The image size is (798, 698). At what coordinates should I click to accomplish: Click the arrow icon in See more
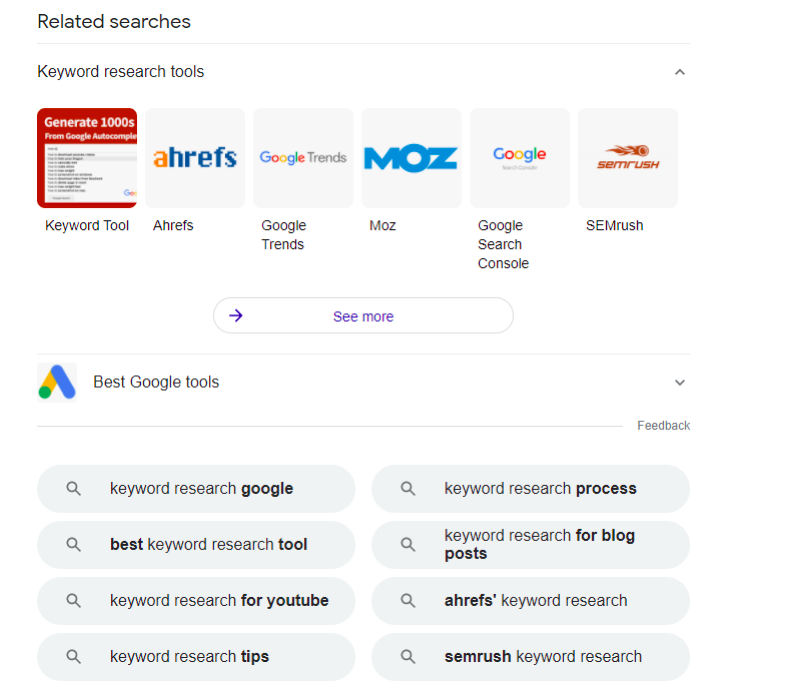(x=236, y=316)
